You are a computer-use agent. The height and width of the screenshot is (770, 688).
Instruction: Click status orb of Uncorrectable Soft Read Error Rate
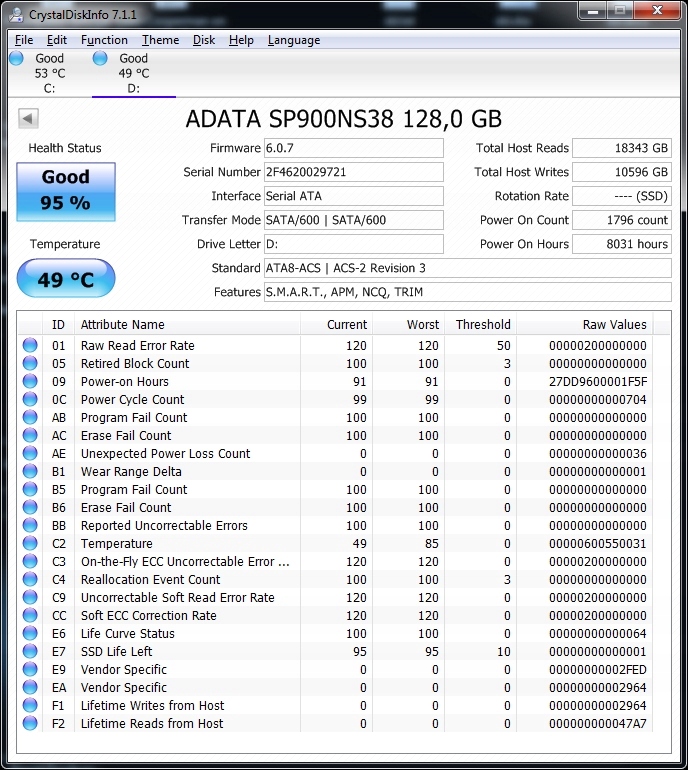click(x=30, y=597)
